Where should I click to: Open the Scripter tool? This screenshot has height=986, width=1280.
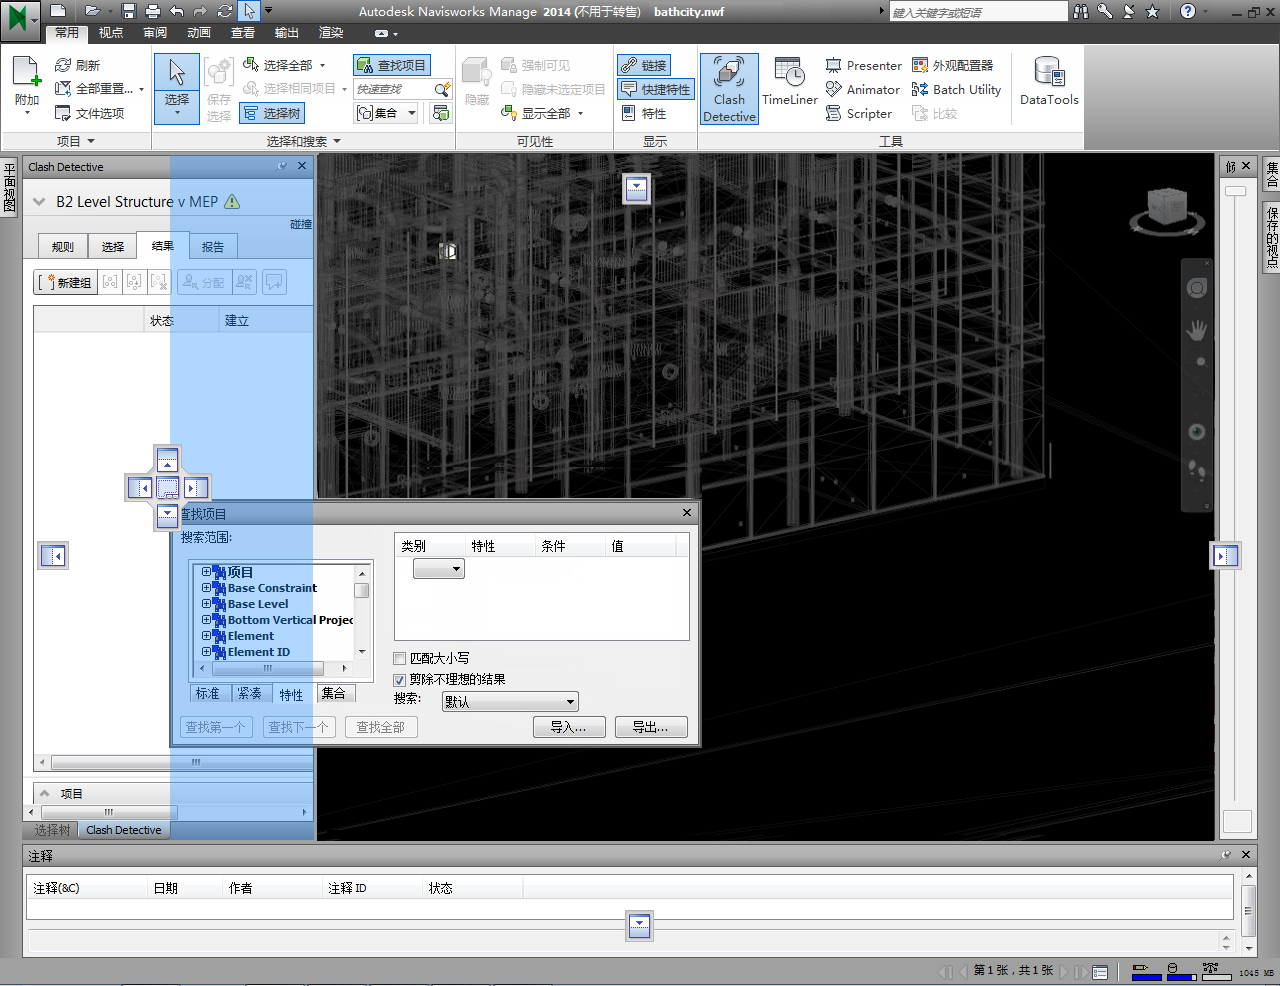(x=859, y=113)
